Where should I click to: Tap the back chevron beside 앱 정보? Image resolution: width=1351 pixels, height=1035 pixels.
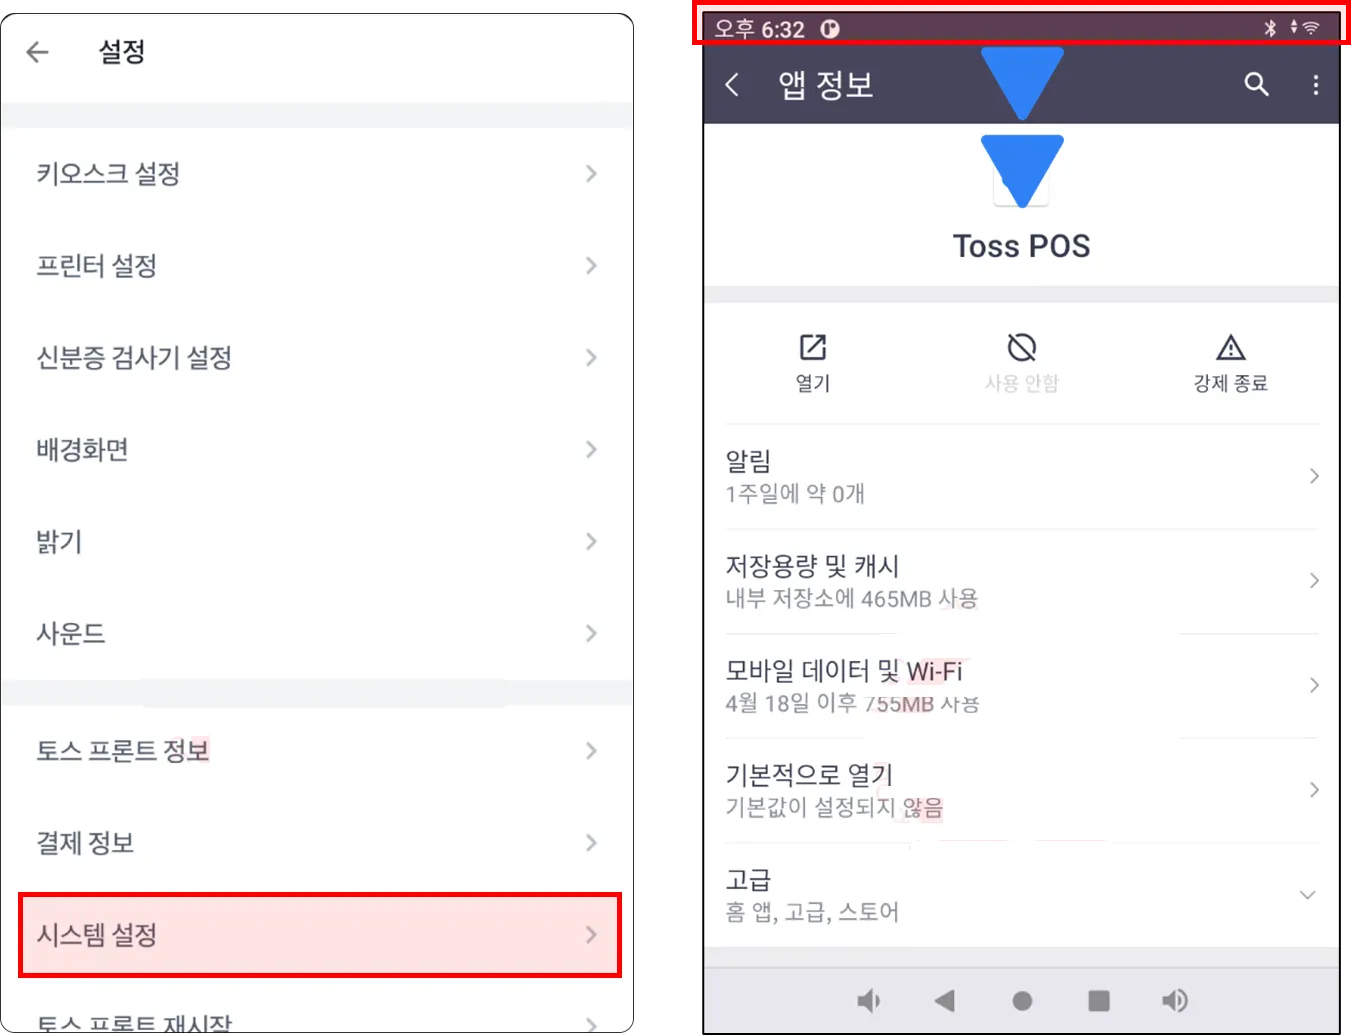(x=732, y=85)
